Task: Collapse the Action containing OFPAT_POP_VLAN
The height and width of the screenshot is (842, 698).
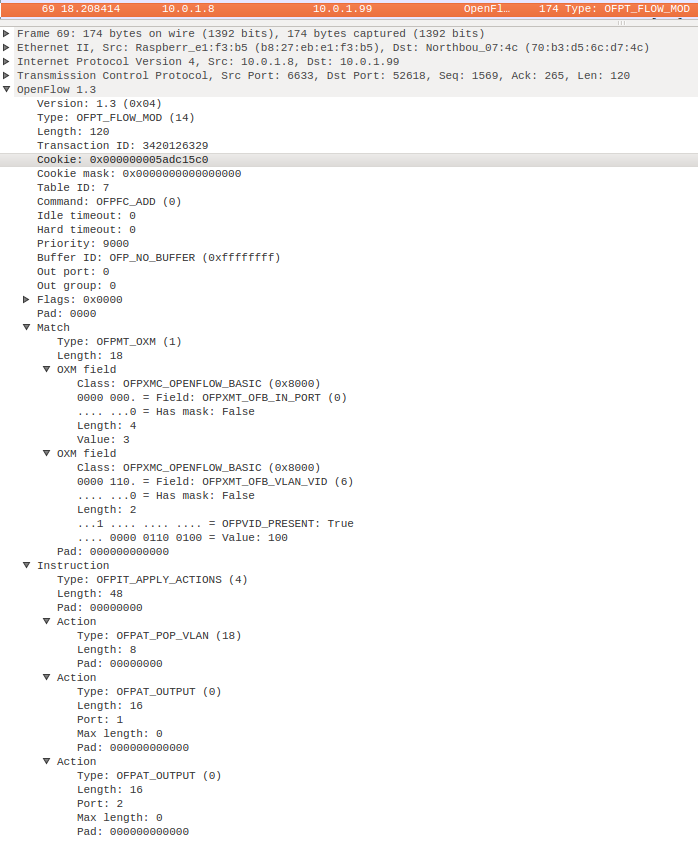Action: [47, 621]
